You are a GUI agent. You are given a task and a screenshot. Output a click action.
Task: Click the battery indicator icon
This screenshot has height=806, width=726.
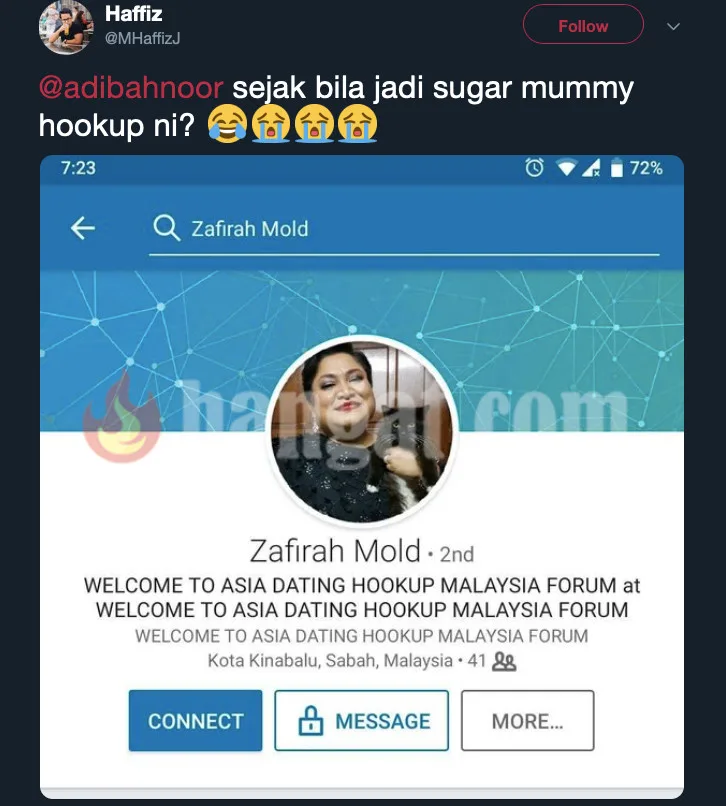tap(616, 168)
